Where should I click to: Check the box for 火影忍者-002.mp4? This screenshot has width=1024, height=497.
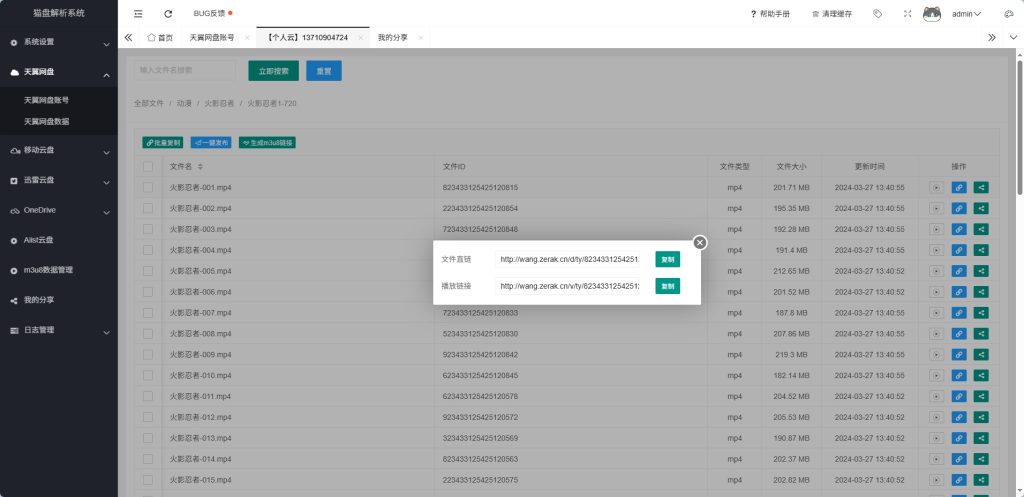pos(148,208)
